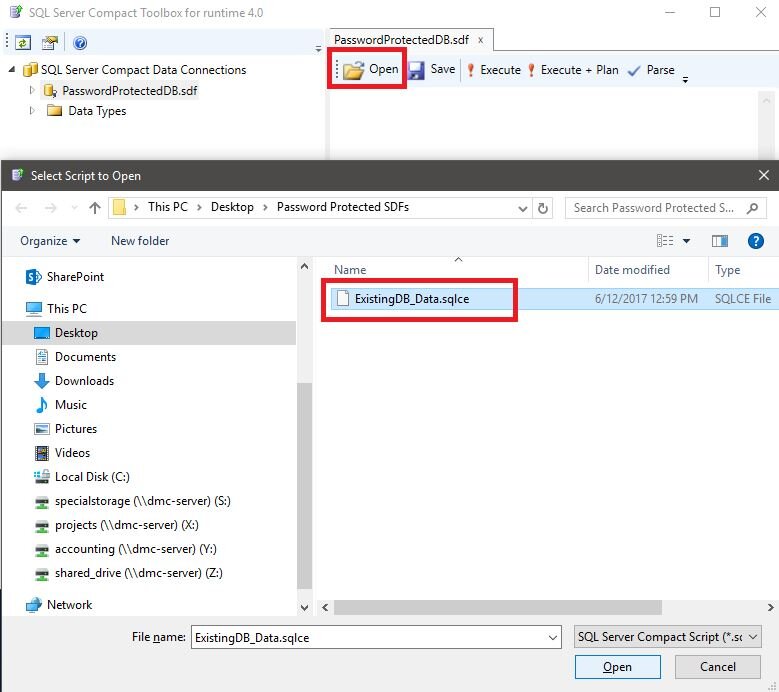The width and height of the screenshot is (779, 692).
Task: Select Videos in the navigation pane
Action: [63, 453]
